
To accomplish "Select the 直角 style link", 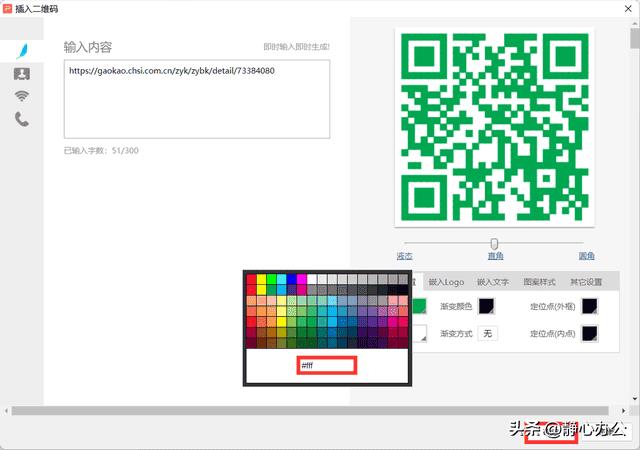I will pos(496,256).
